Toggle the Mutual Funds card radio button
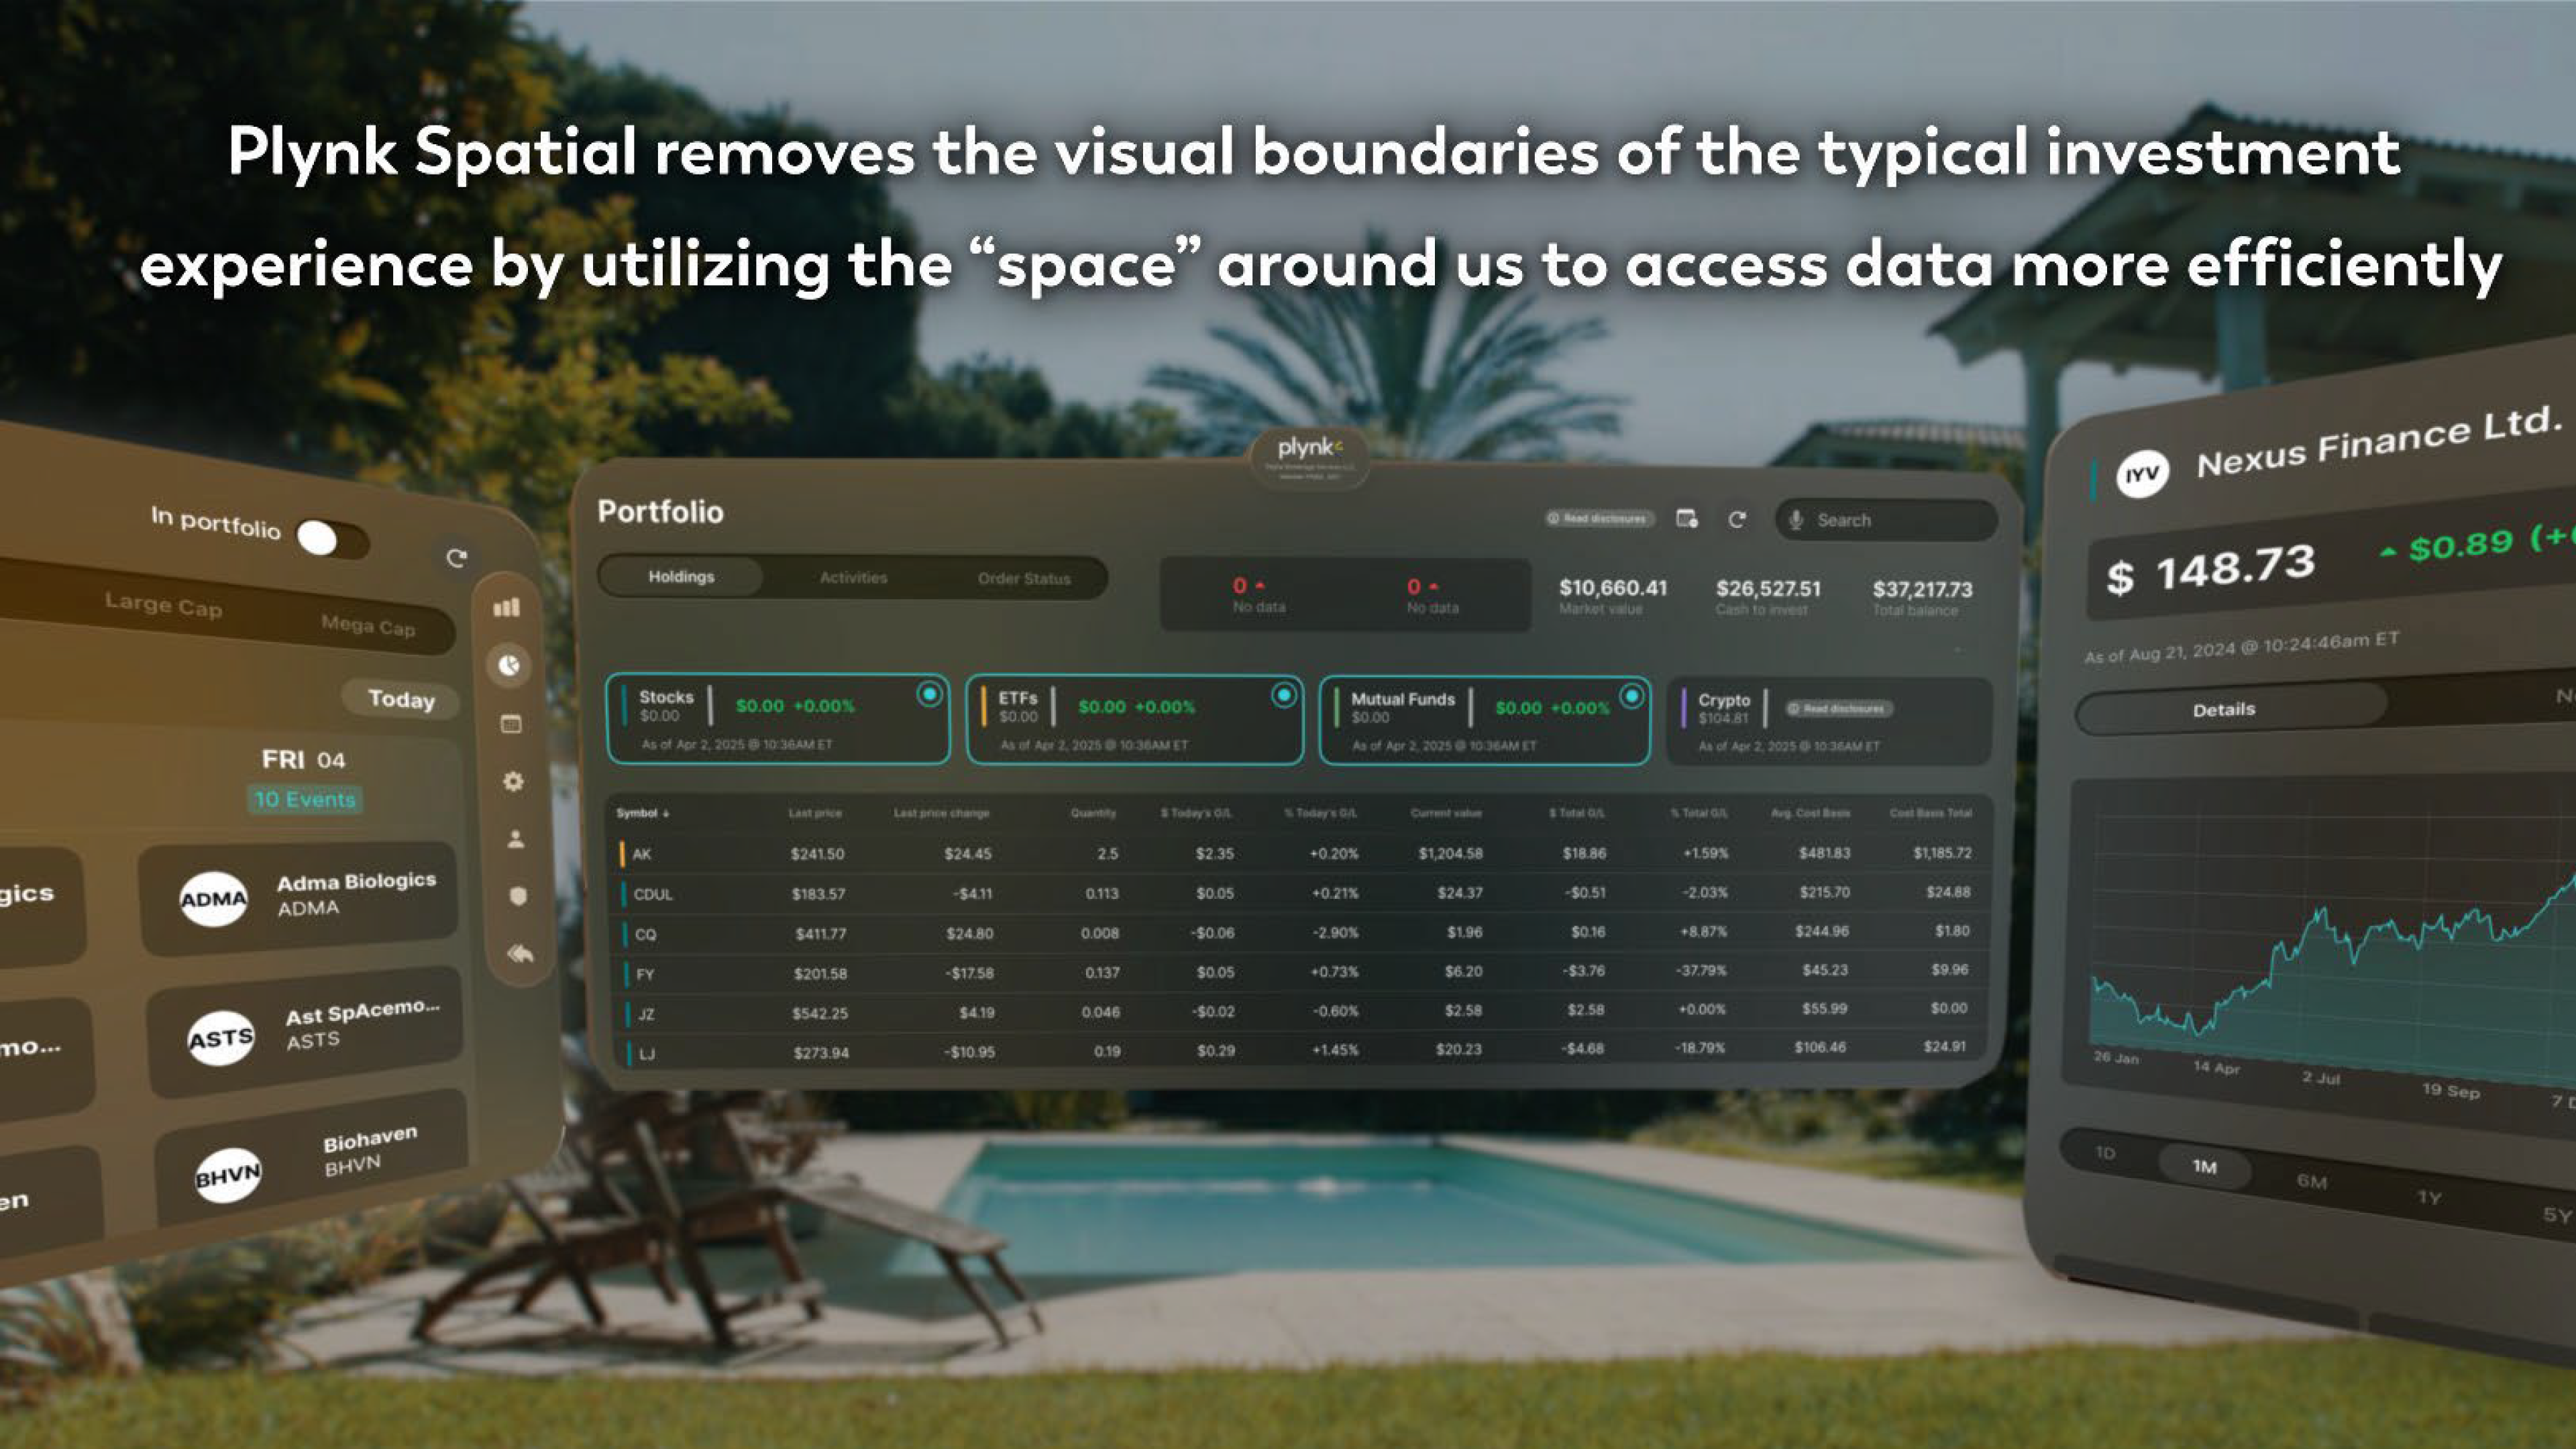This screenshot has width=2576, height=1449. (x=1631, y=696)
